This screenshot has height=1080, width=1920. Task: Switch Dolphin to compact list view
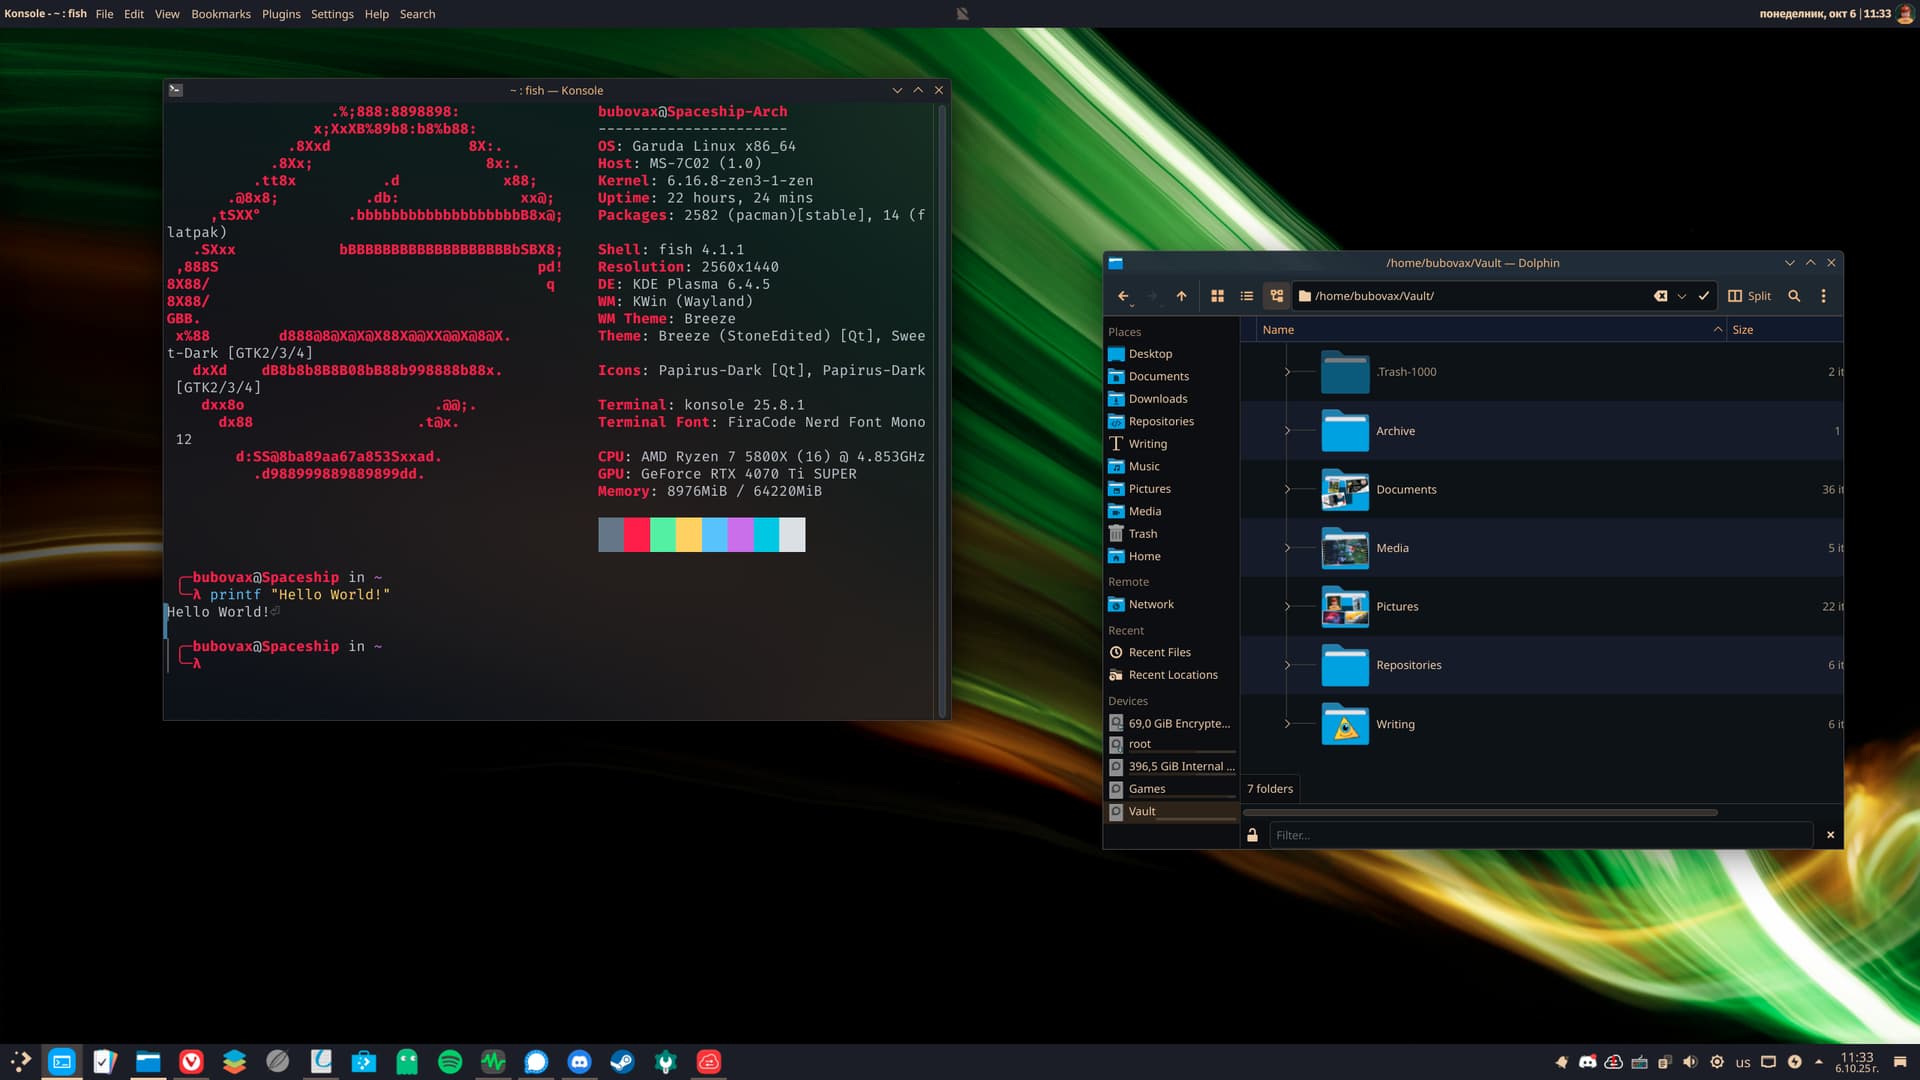tap(1246, 296)
